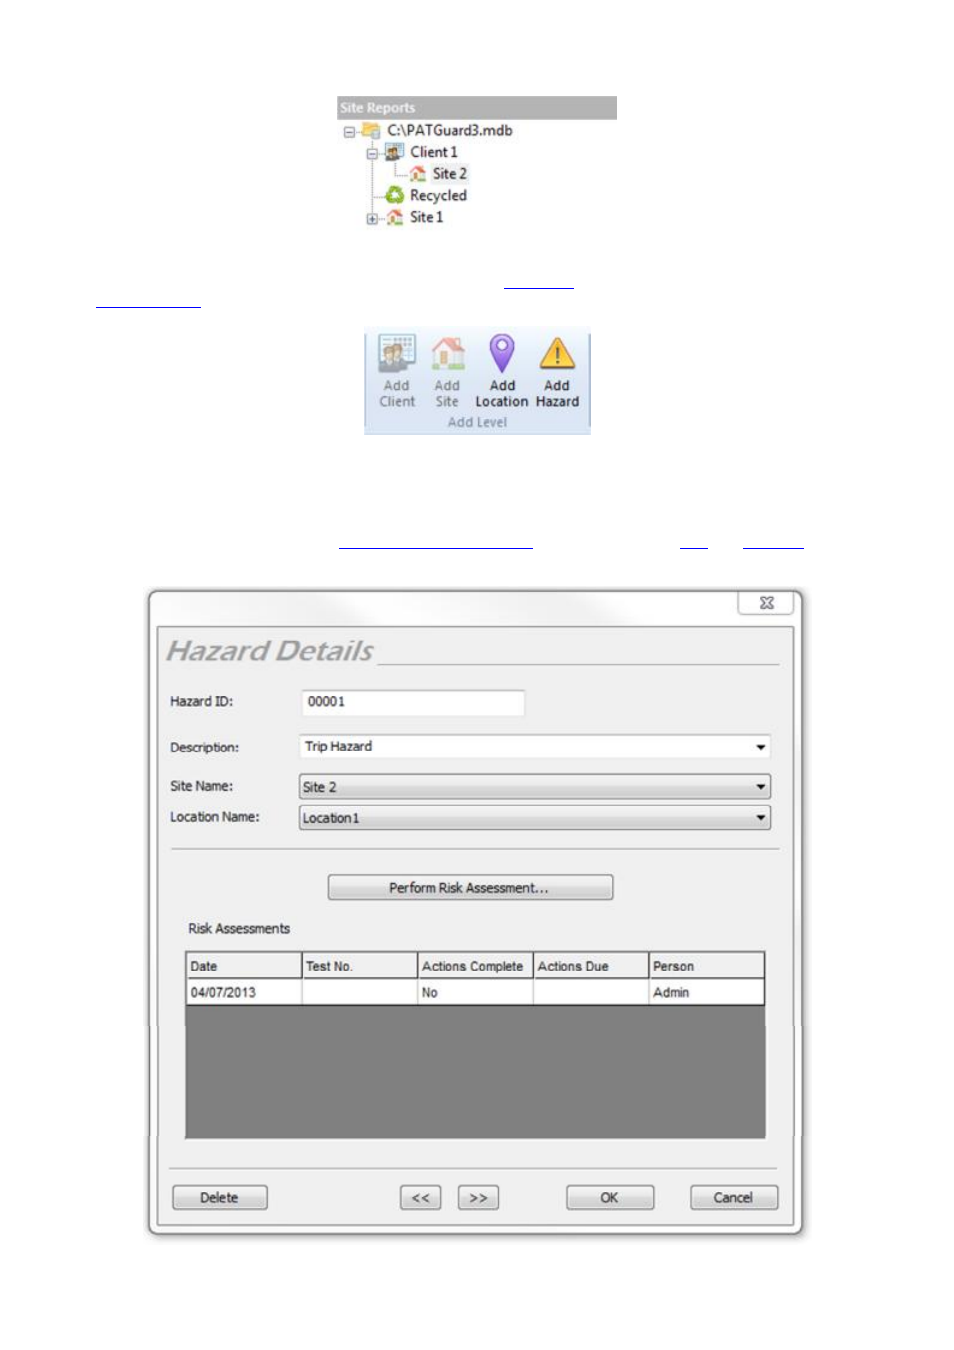Viewport: 954px width, 1350px height.
Task: Collapse the Client 1 tree node
Action: tap(372, 154)
